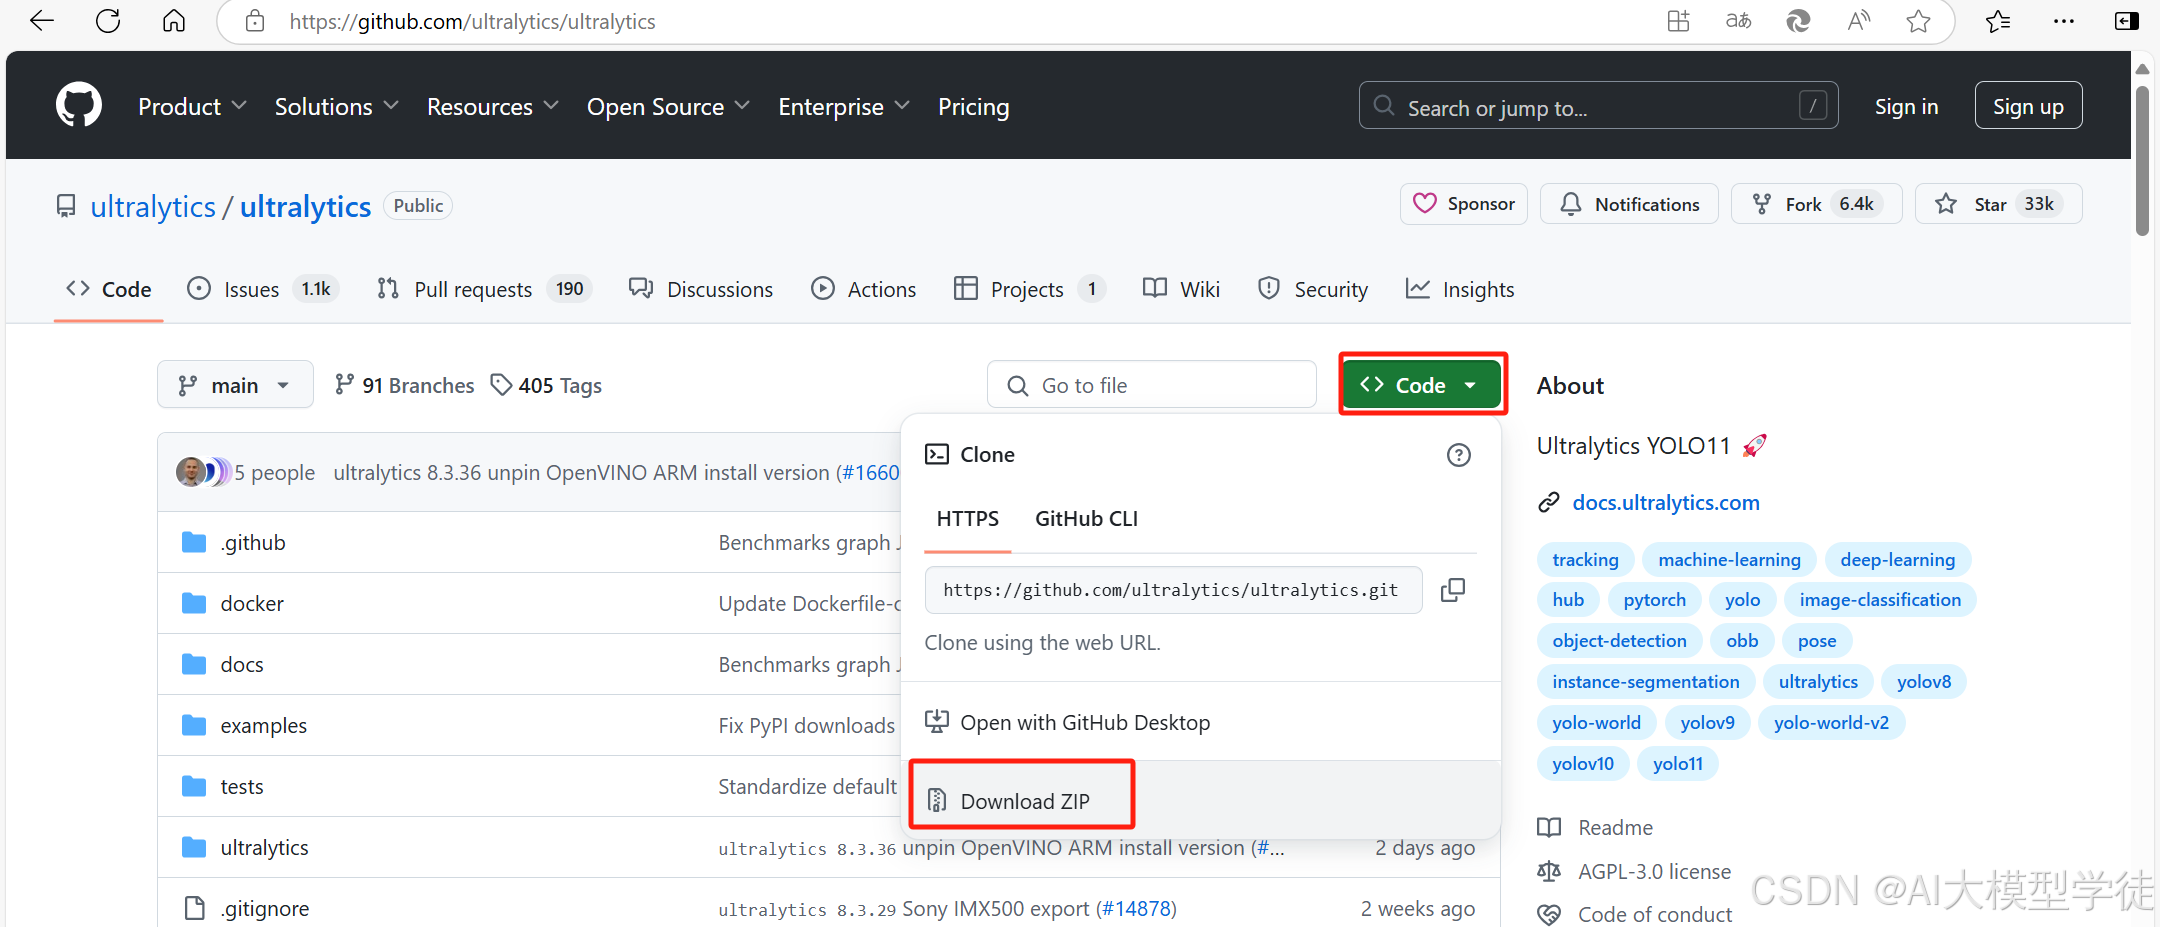Click the clone URL text field
This screenshot has width=2160, height=927.
(1173, 590)
